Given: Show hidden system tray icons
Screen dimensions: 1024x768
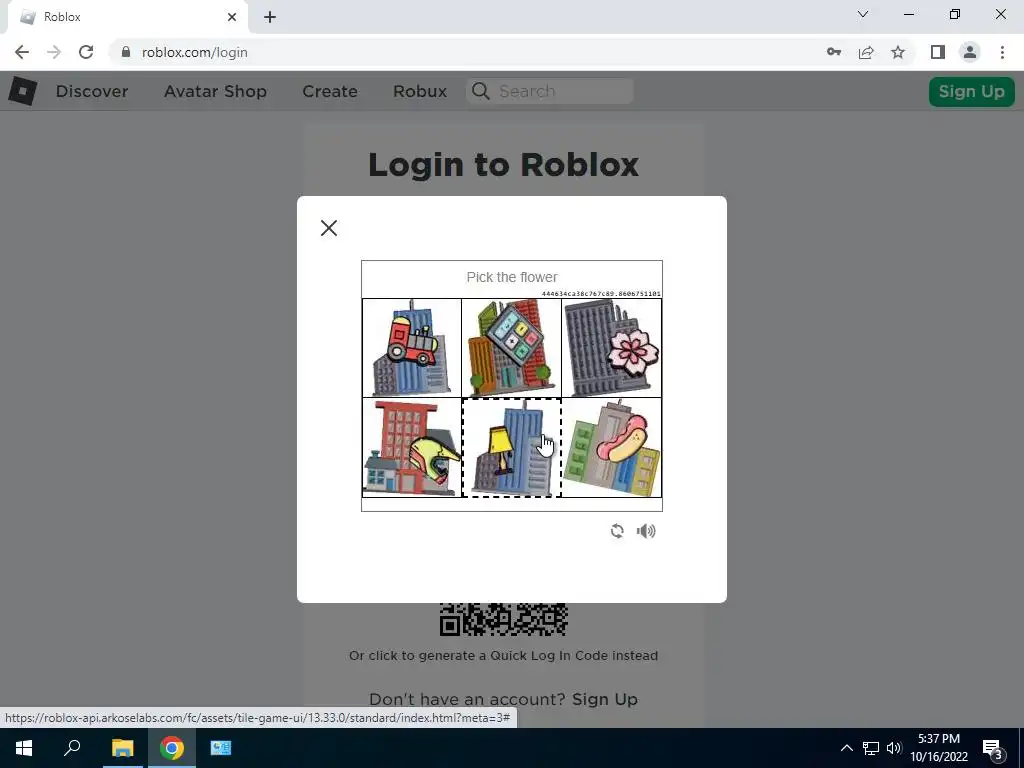Looking at the screenshot, I should (846, 748).
